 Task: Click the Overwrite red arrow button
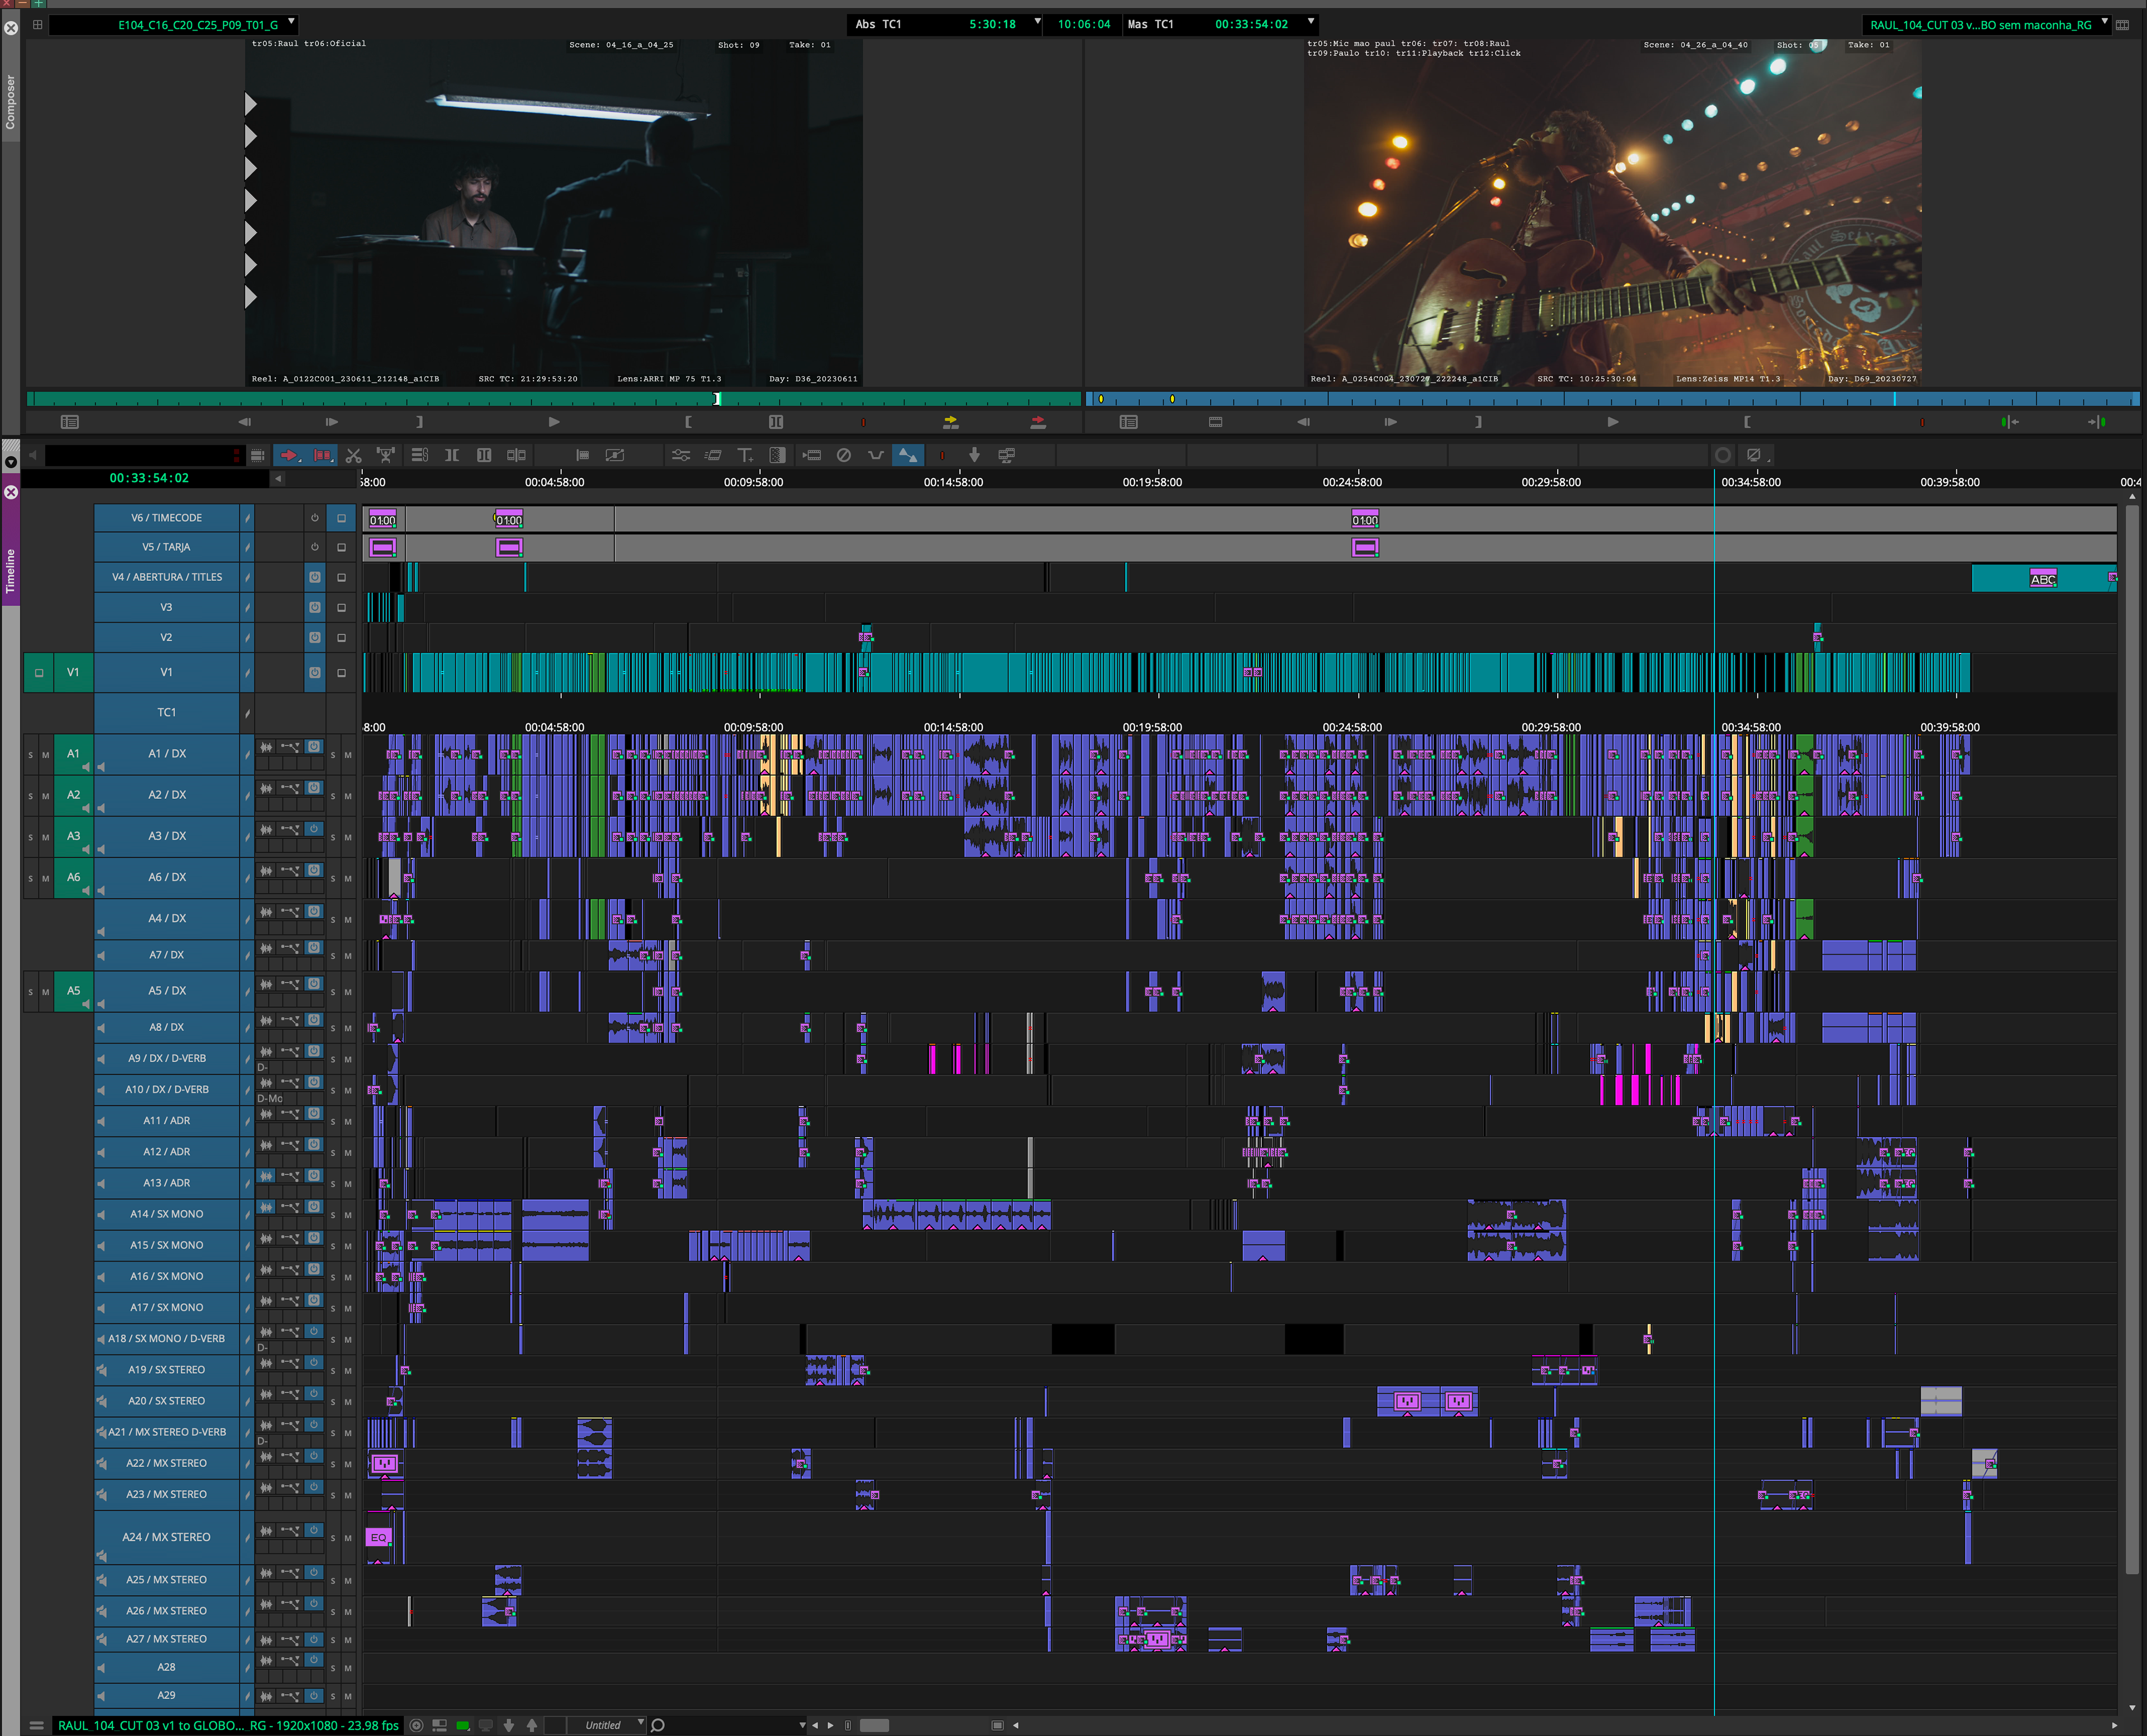point(1038,422)
